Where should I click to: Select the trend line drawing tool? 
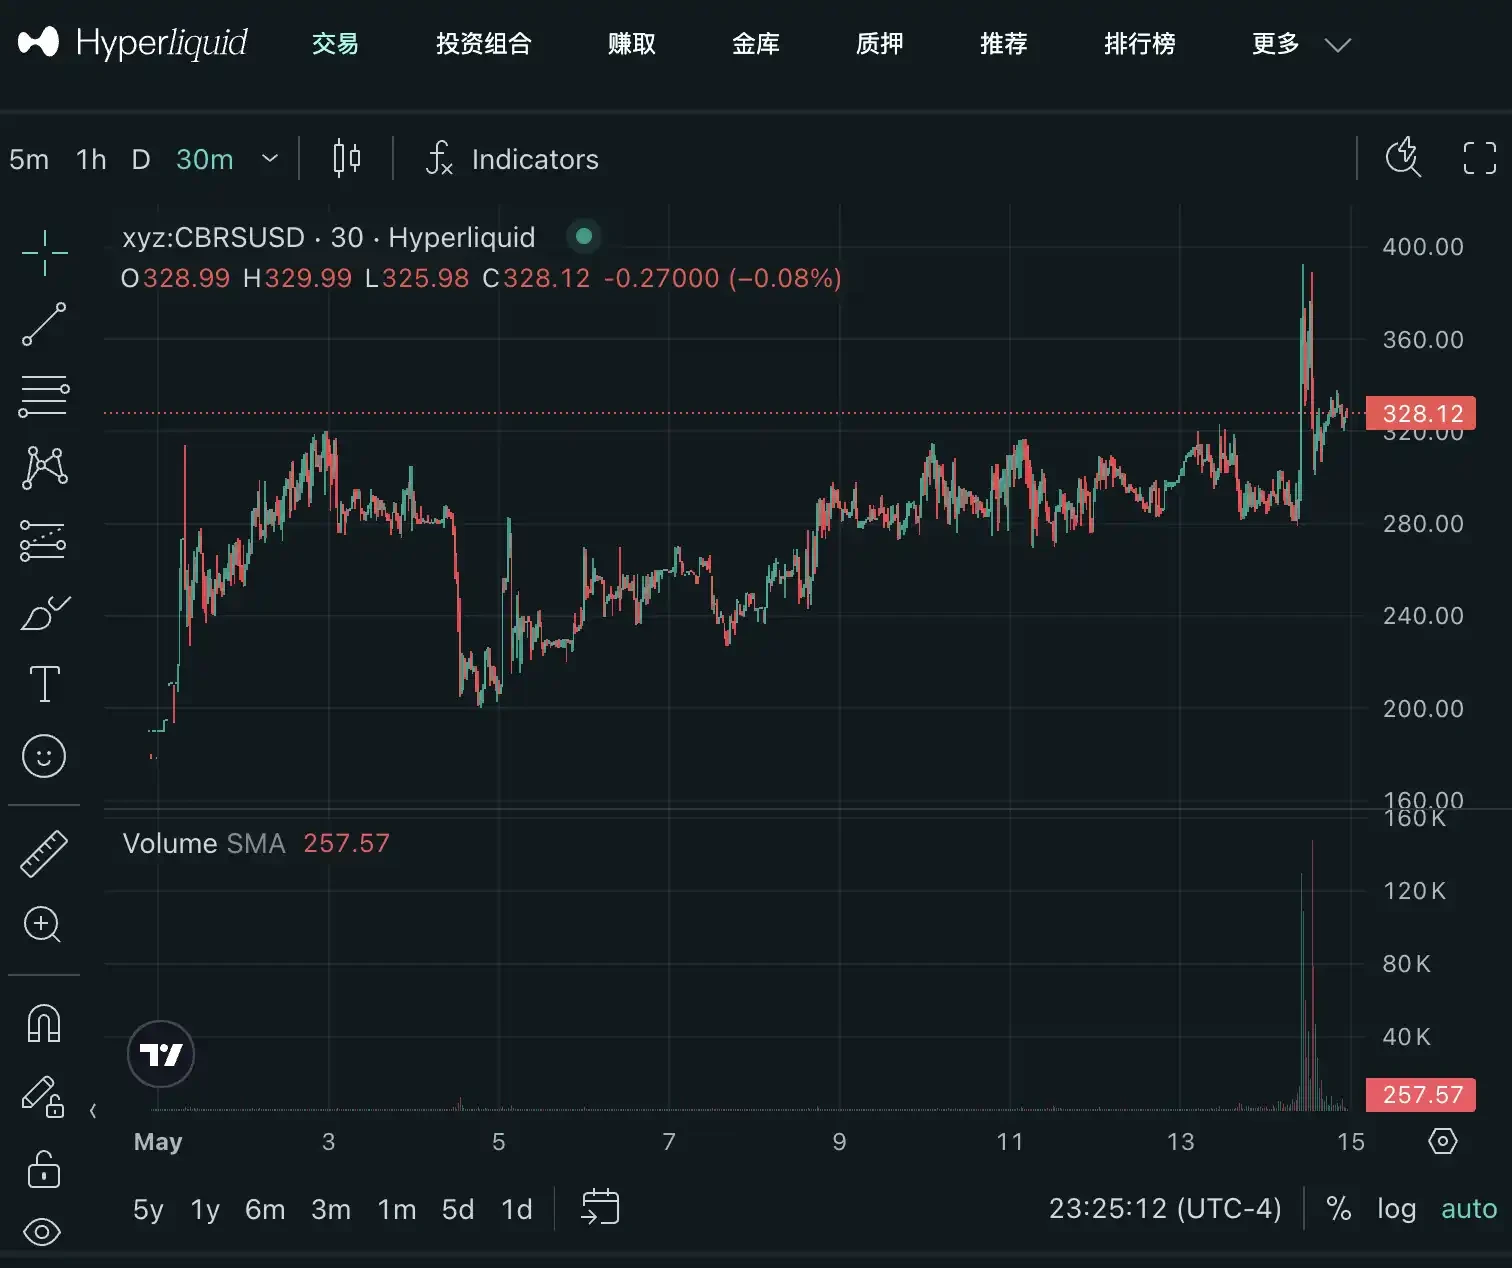pos(44,324)
